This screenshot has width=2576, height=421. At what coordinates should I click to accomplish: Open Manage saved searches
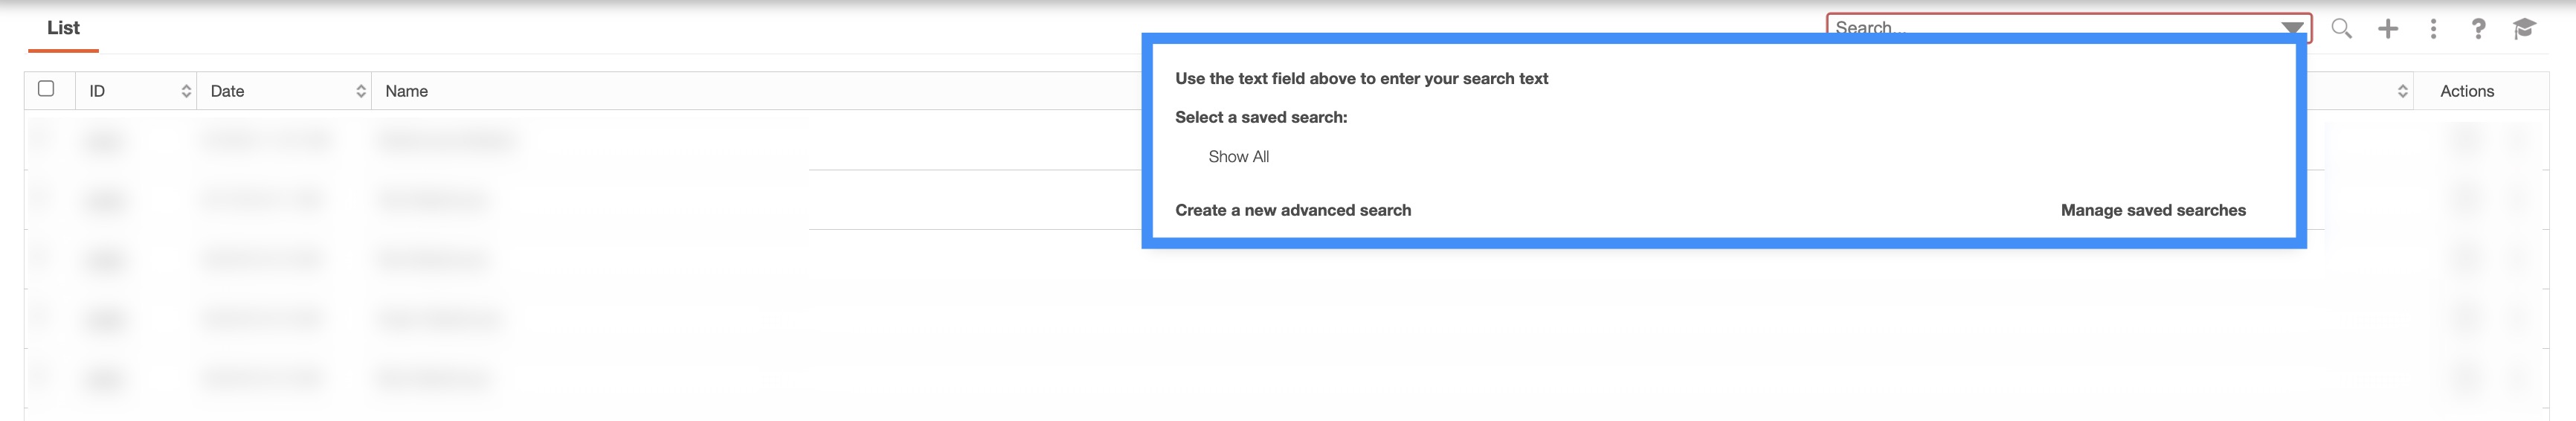(2153, 210)
